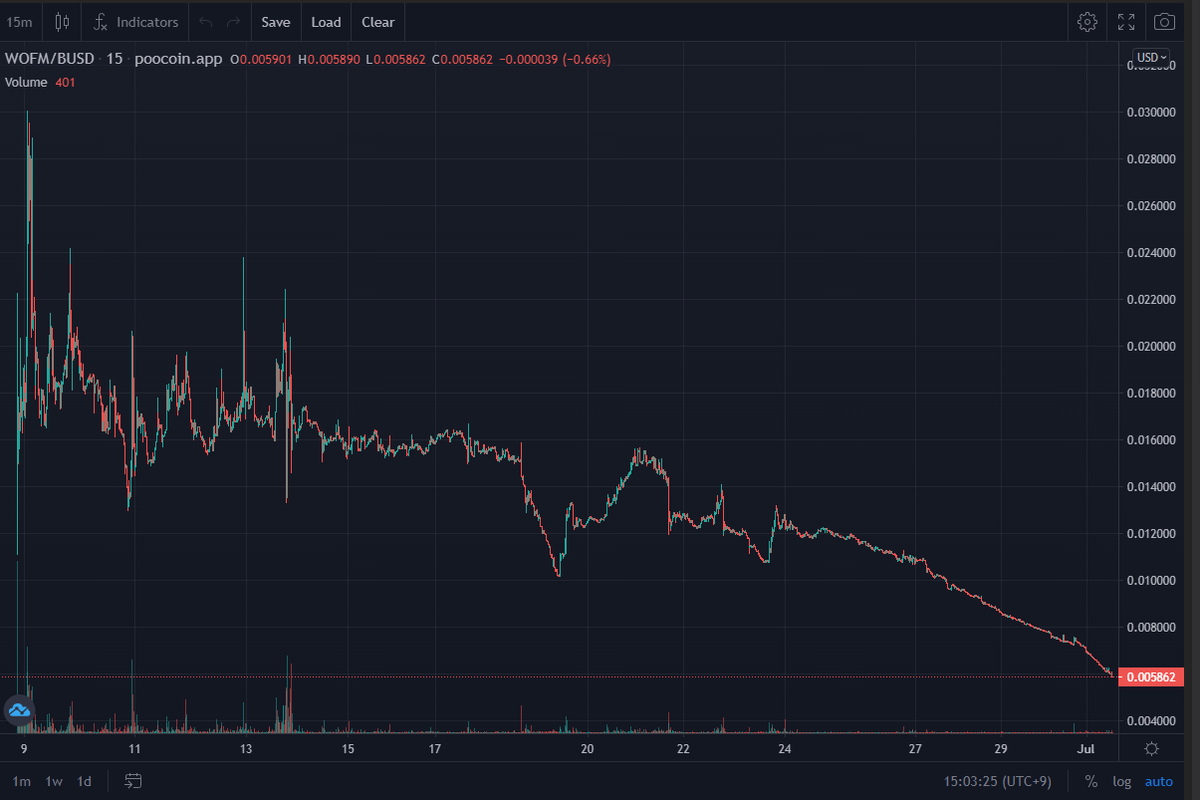The image size is (1200, 800).
Task: Click the 0.004000 price scale label
Action: (1150, 721)
